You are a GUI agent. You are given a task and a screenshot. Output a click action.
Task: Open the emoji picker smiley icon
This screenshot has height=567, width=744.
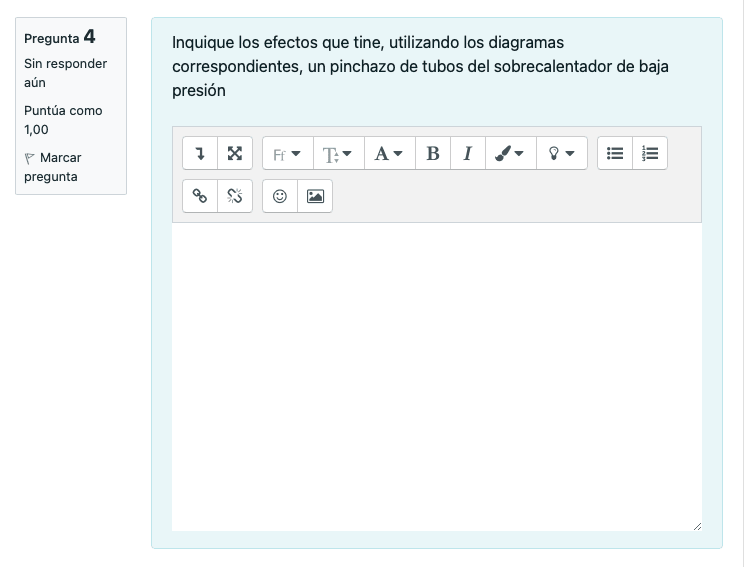coord(280,196)
